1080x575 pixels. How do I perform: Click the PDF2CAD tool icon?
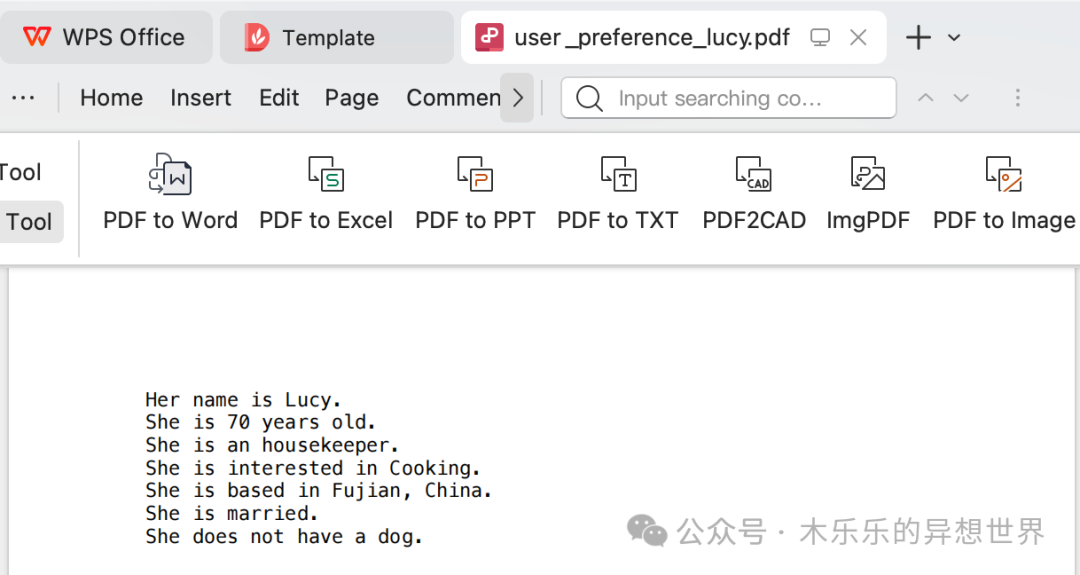(x=754, y=175)
